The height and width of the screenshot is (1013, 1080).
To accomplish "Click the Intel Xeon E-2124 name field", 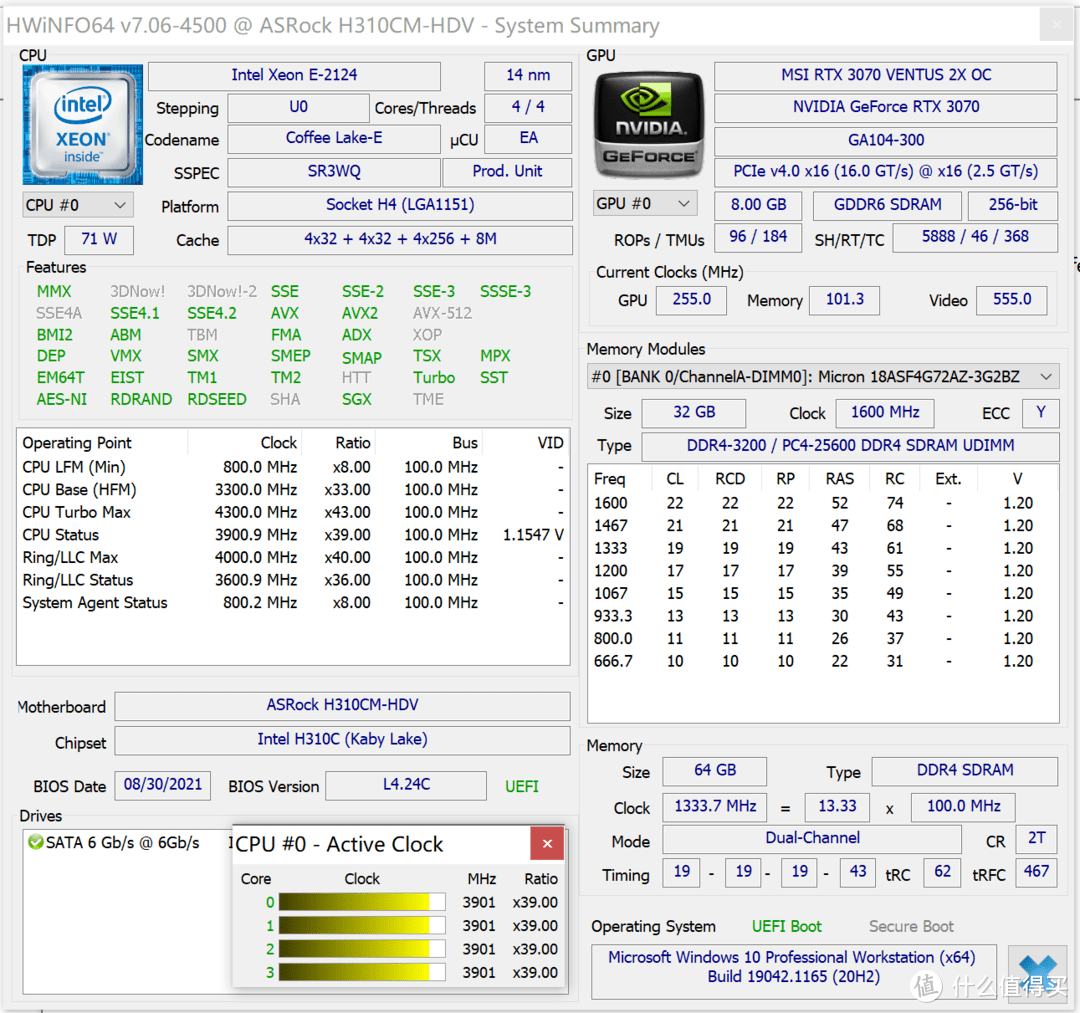I will [x=295, y=75].
